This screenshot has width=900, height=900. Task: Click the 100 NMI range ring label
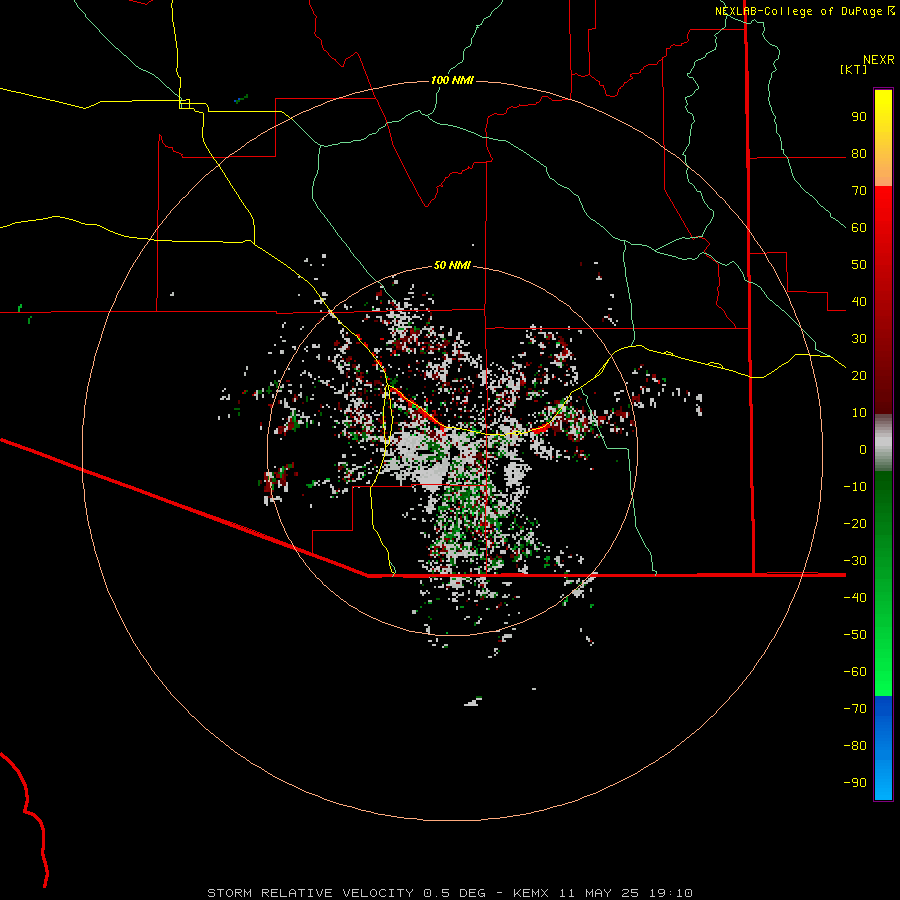pyautogui.click(x=452, y=80)
